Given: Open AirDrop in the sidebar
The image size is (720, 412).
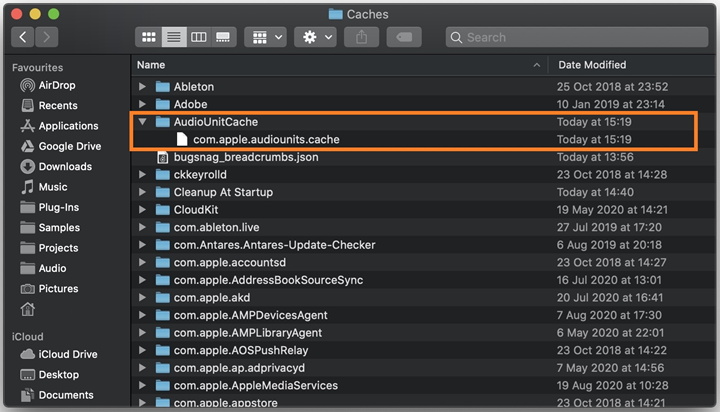Looking at the screenshot, I should click(48, 85).
